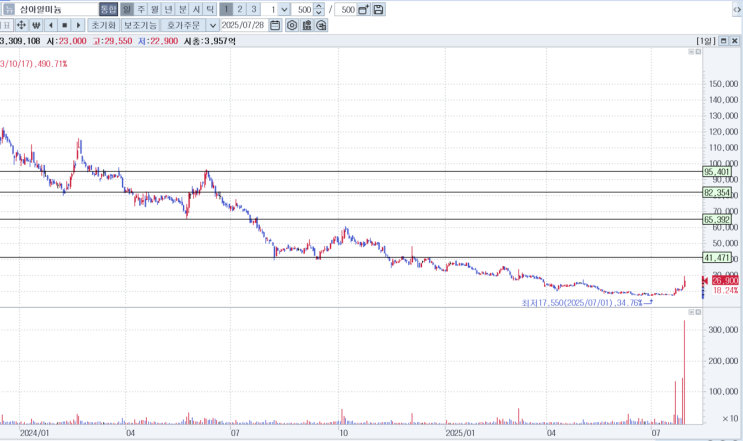Open the 보조기능 (auxiliary functions) menu
This screenshot has width=743, height=441.
pos(140,25)
